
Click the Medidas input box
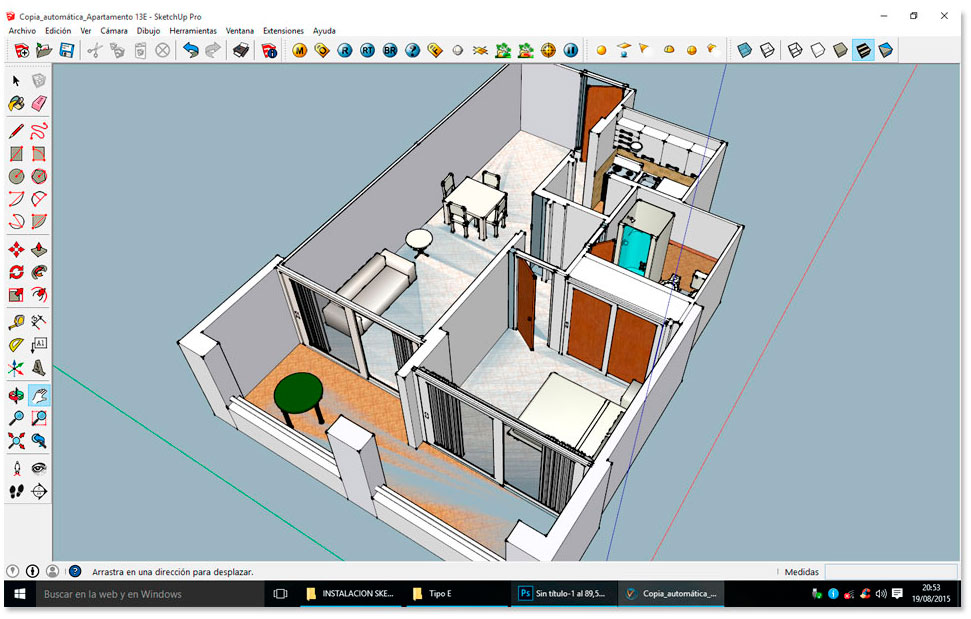pyautogui.click(x=892, y=571)
